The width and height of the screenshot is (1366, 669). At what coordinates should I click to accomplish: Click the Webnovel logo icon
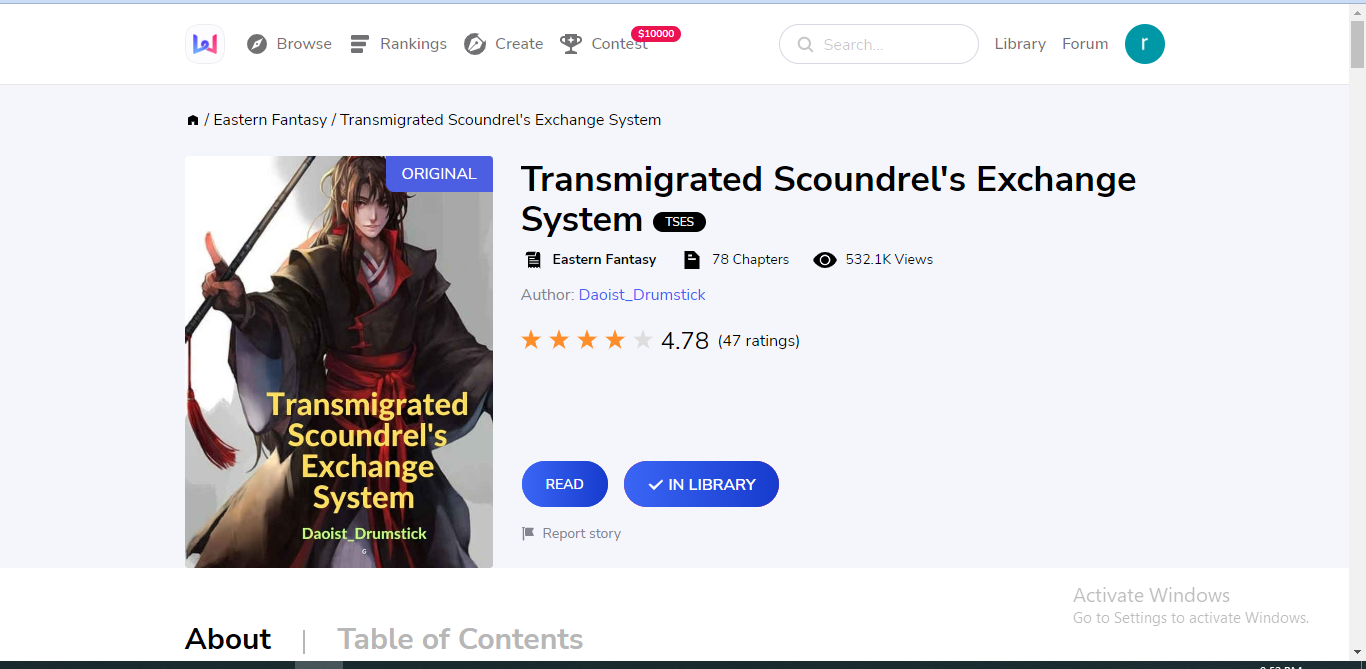[205, 44]
